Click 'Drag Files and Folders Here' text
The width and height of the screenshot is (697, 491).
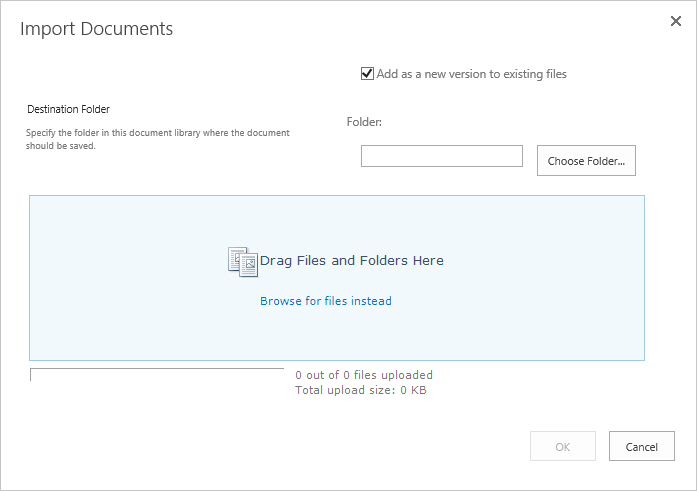click(x=352, y=260)
